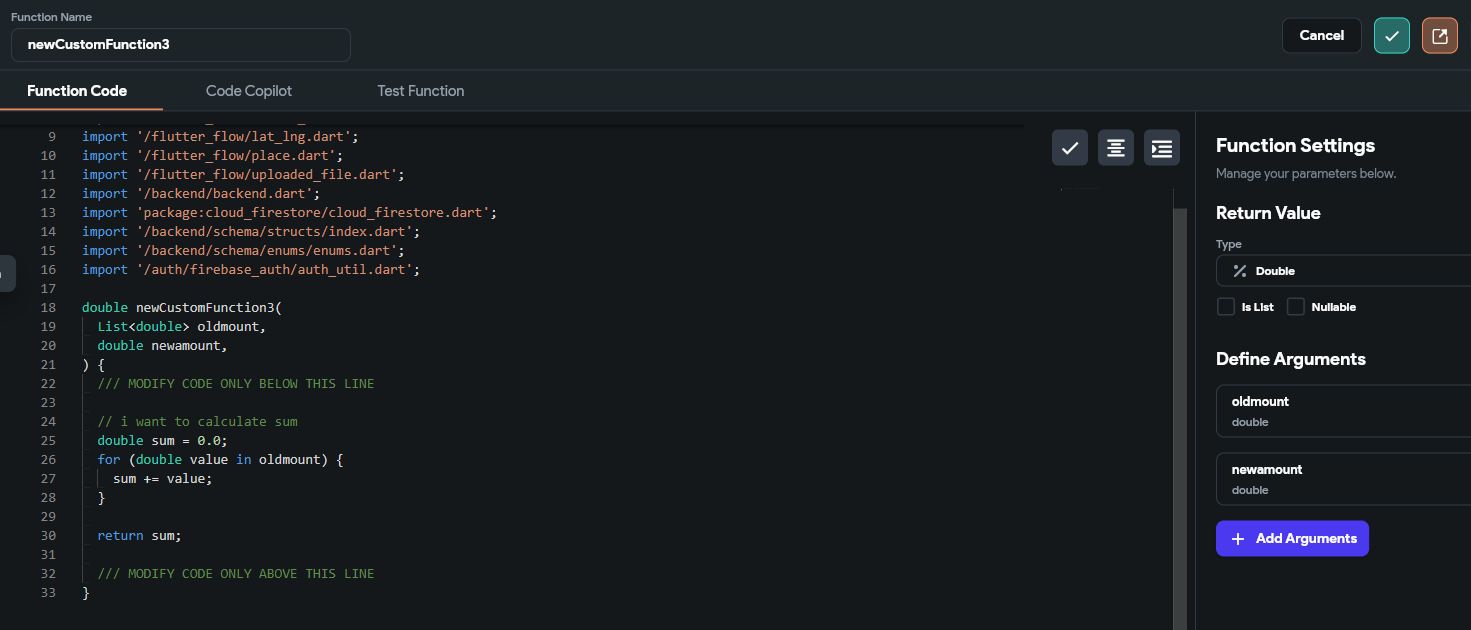1471x630 pixels.
Task: Click the checkmark icon above the code editor
Action: tap(1070, 148)
